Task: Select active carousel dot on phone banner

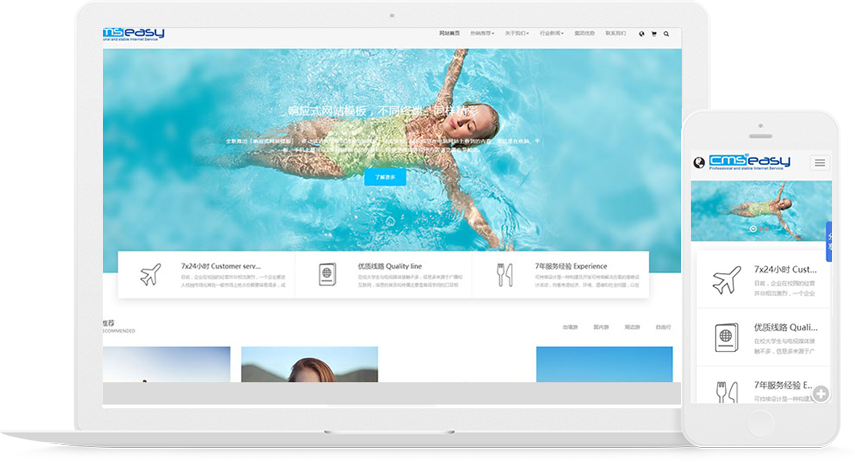Action: (753, 228)
